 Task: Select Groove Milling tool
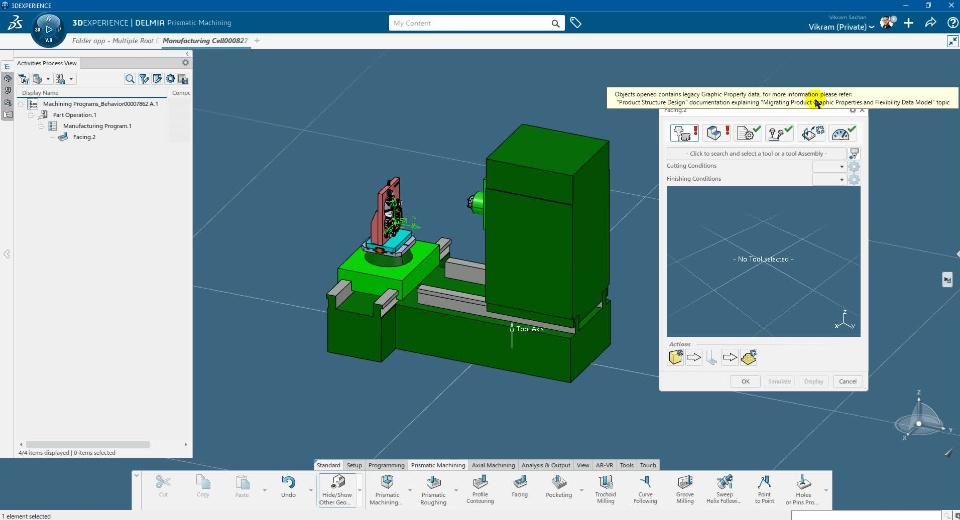point(685,490)
